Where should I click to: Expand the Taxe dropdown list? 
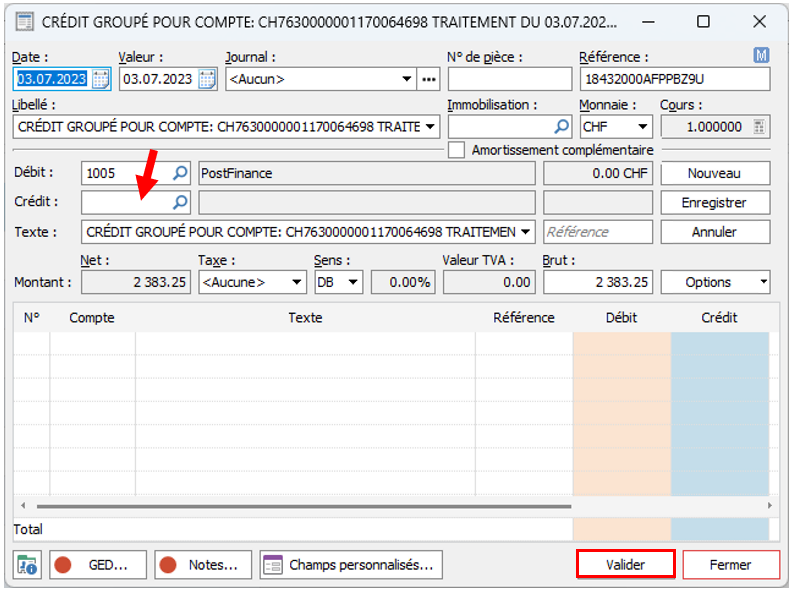(x=296, y=283)
